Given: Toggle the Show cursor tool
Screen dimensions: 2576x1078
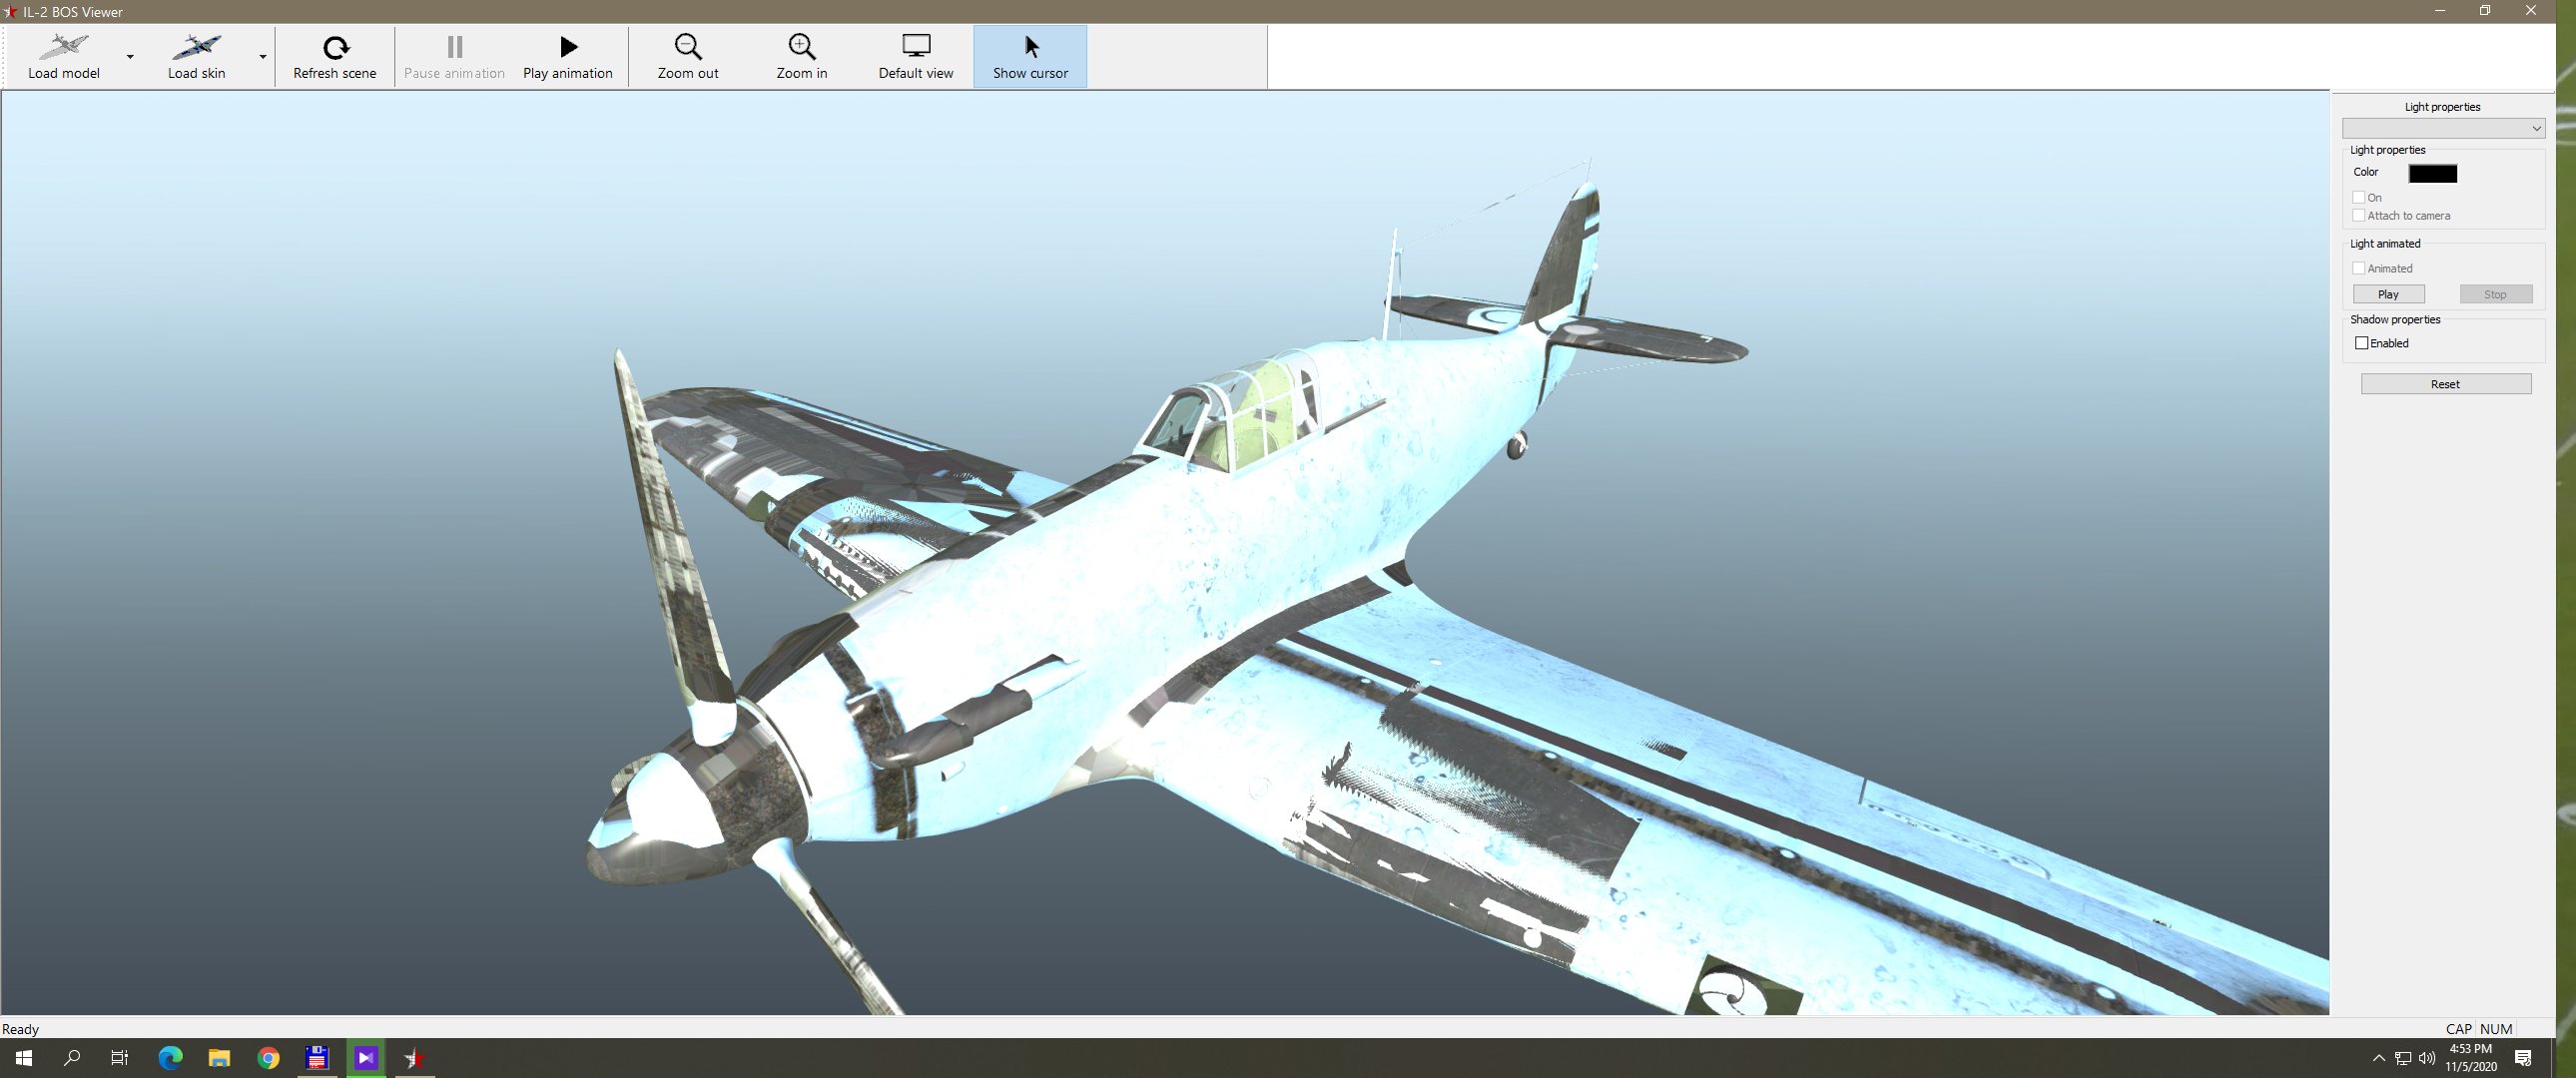Looking at the screenshot, I should click(1030, 57).
